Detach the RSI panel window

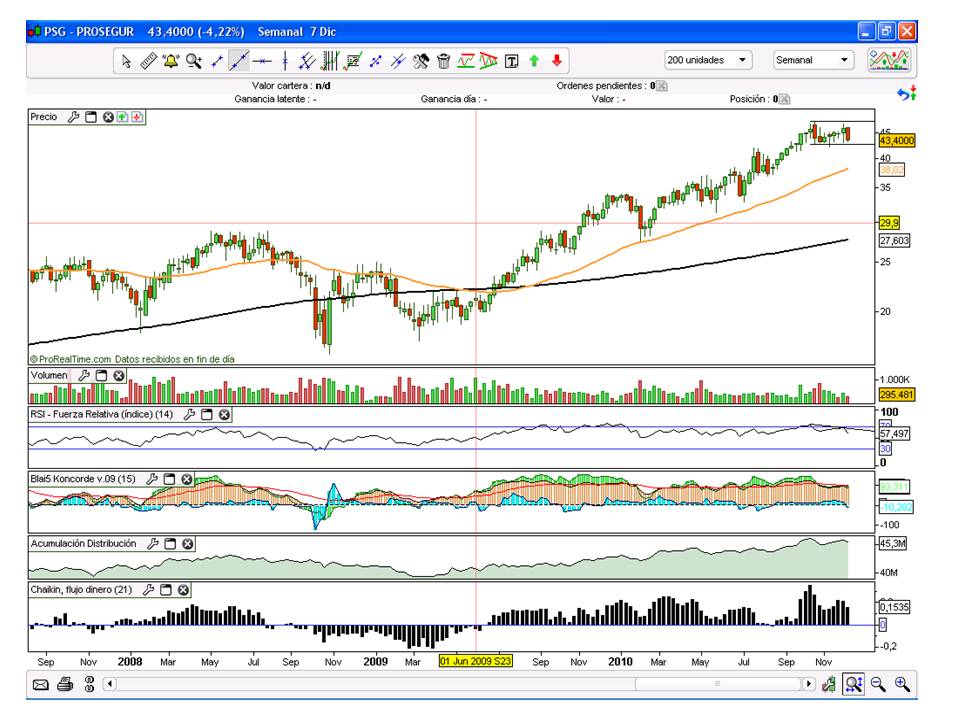click(207, 414)
